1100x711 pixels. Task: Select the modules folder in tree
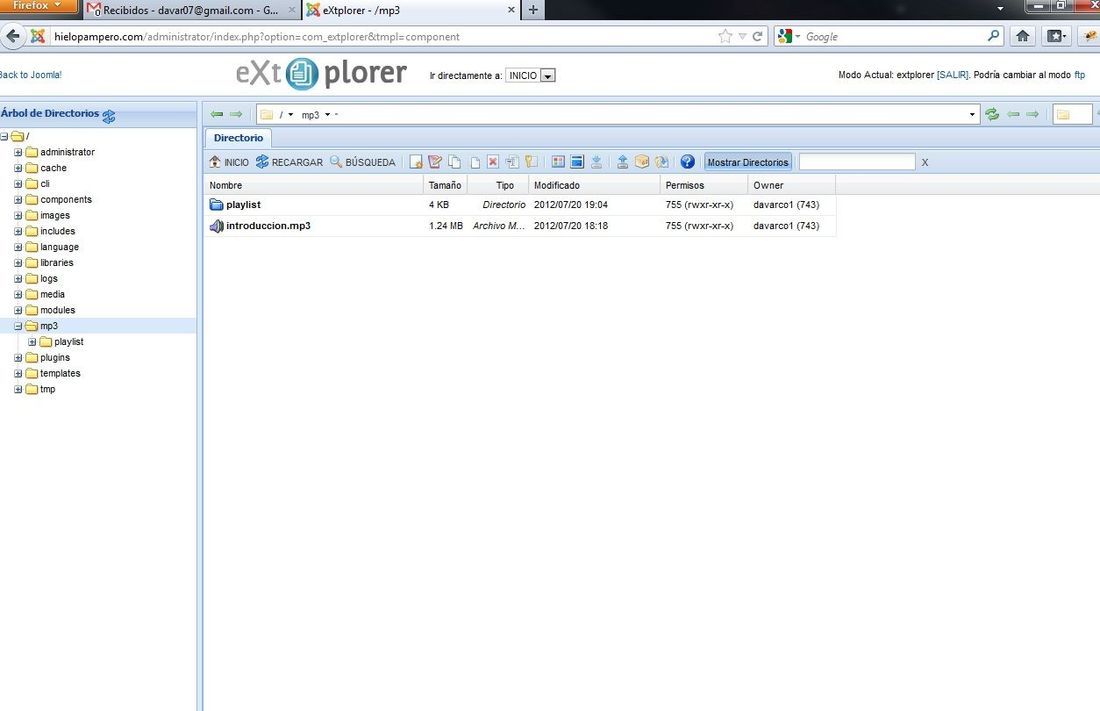click(58, 310)
